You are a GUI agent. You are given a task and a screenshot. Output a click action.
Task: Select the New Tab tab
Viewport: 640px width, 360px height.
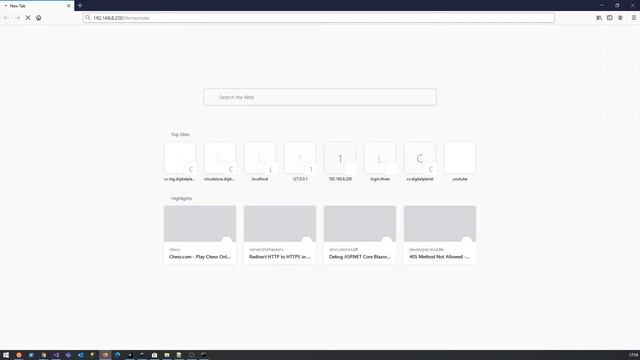37,6
